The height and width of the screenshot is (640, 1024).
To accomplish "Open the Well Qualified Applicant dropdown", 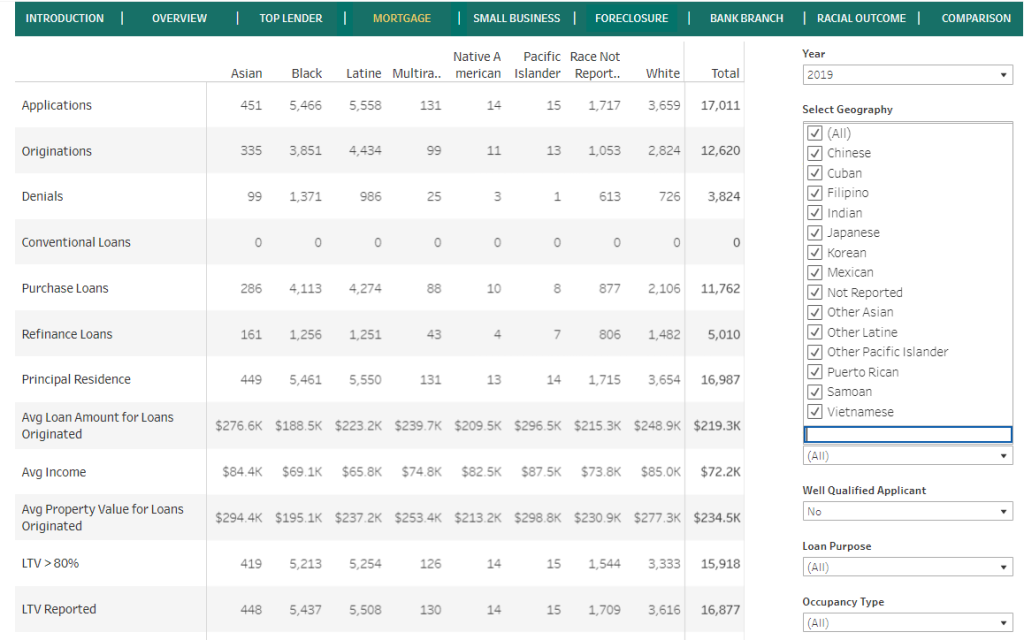I will click(x=907, y=511).
